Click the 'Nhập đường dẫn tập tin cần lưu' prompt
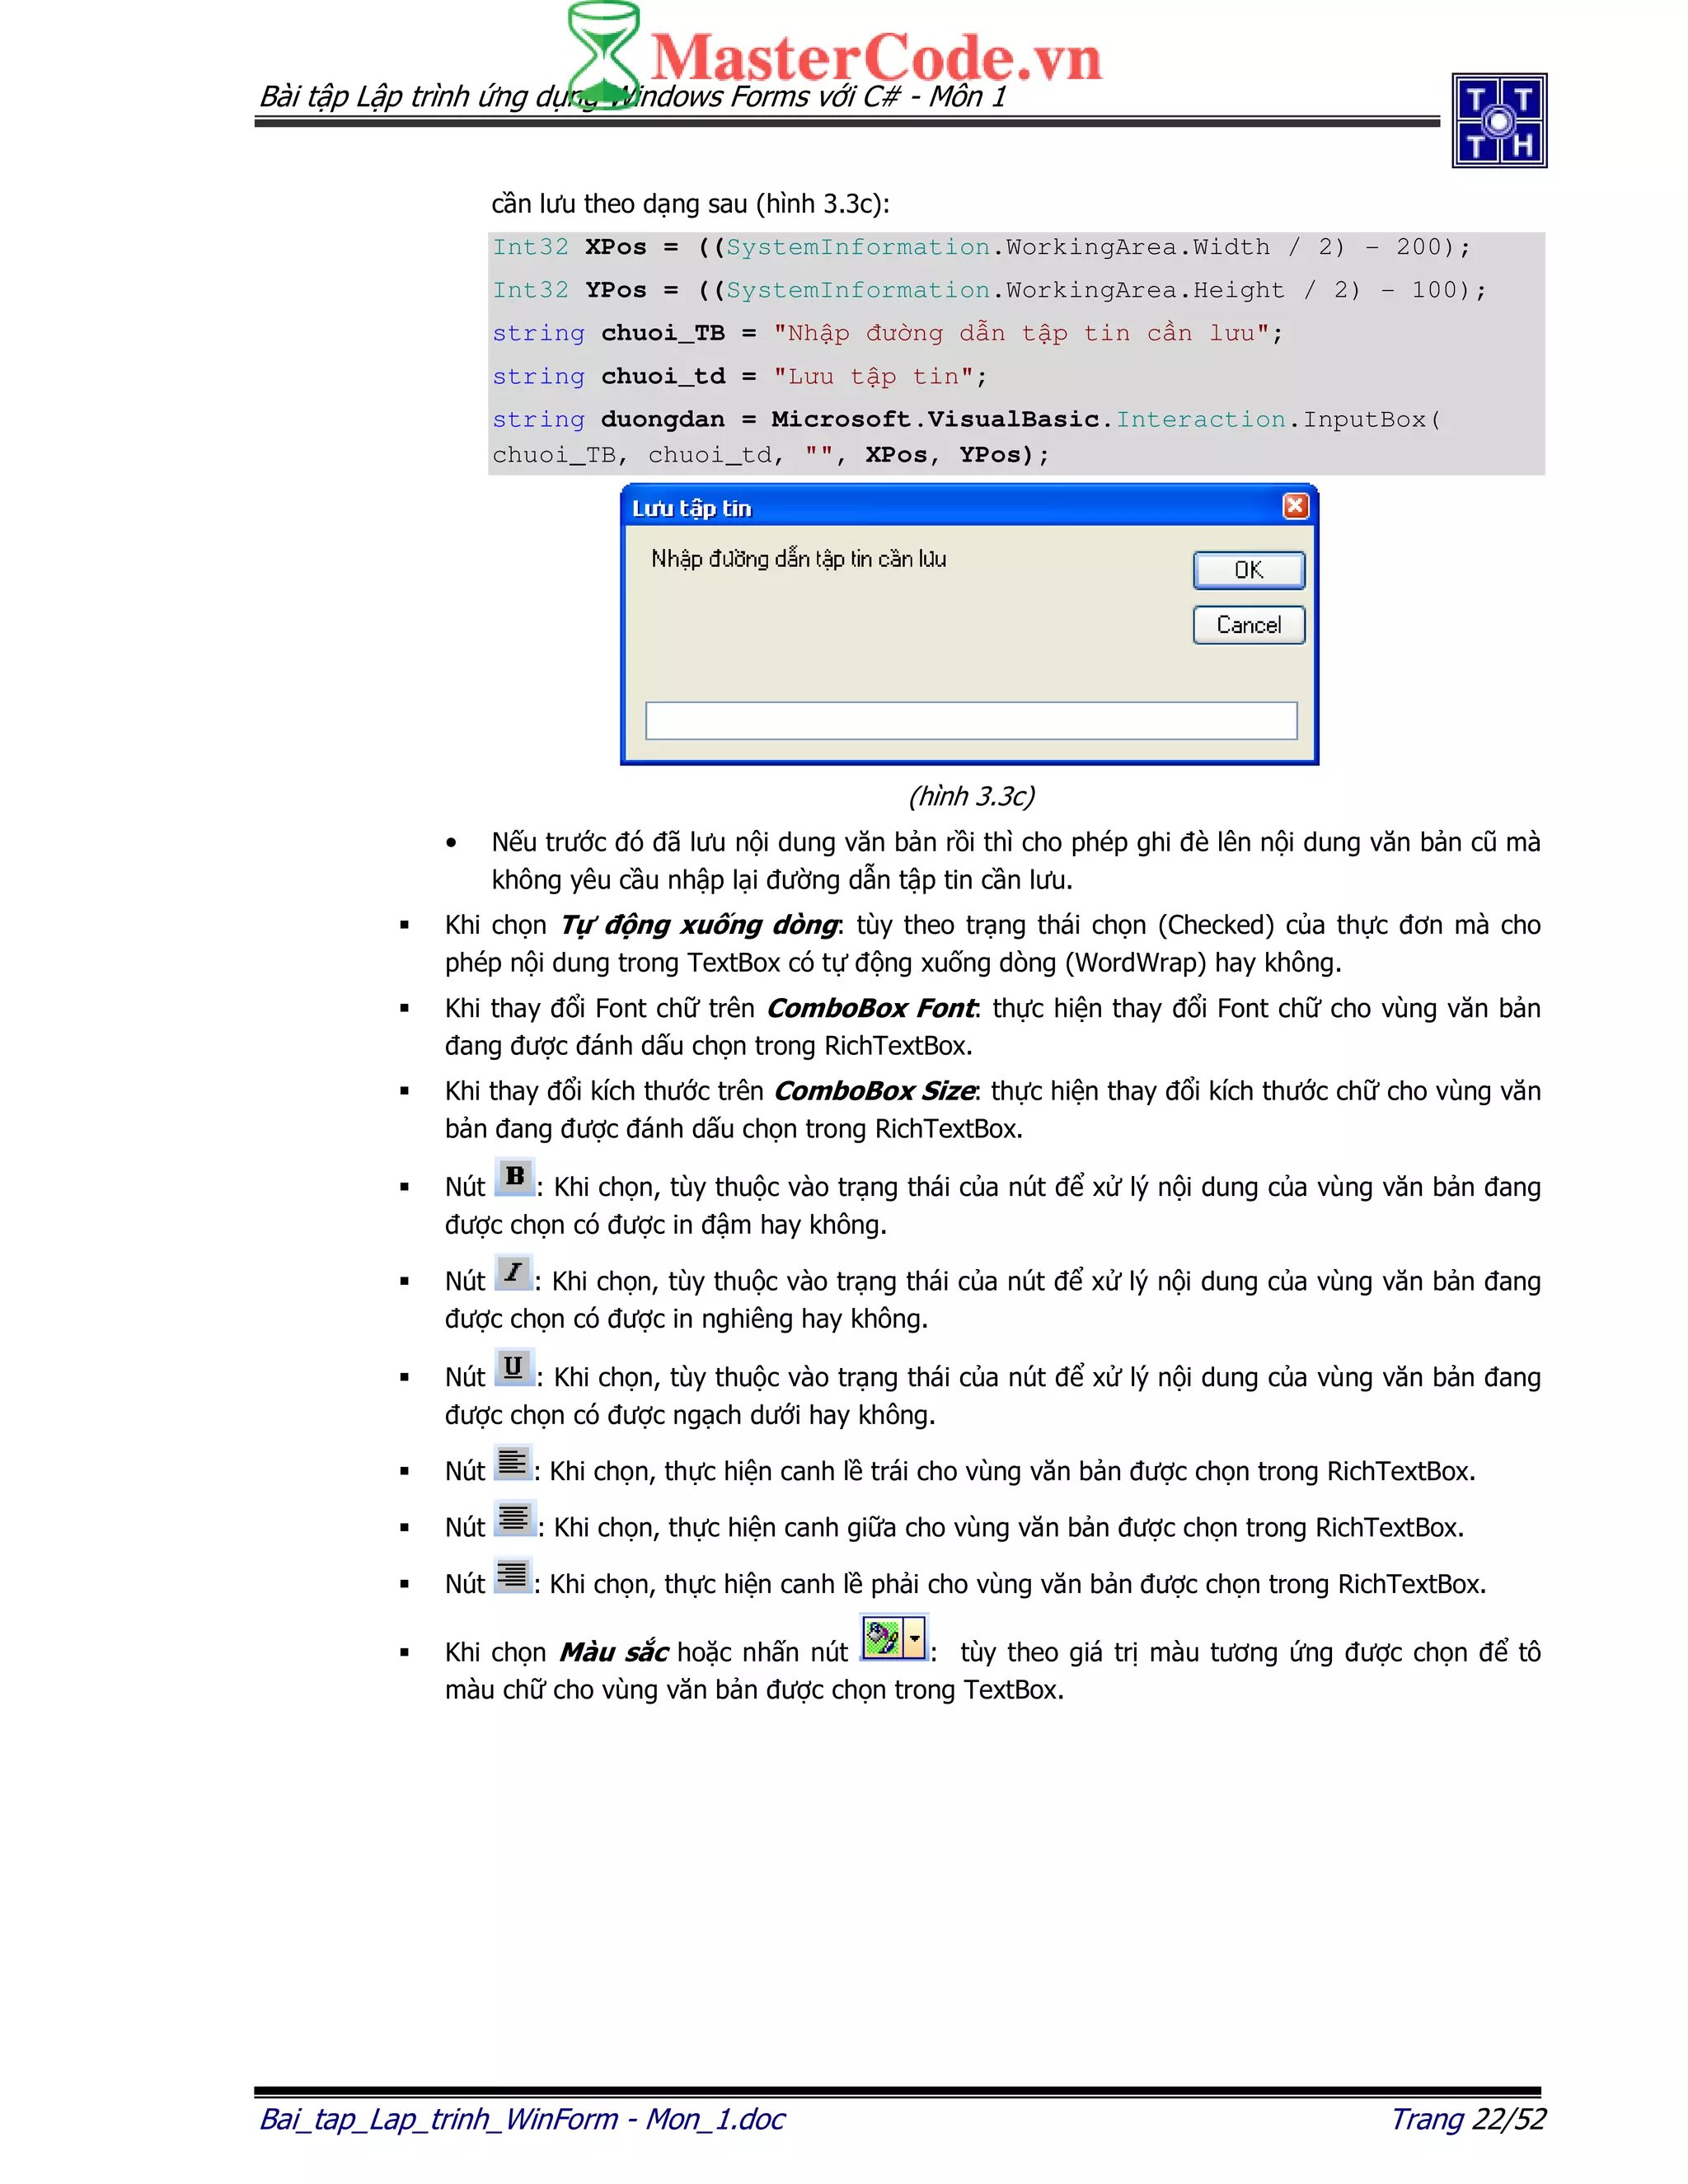Screen dimensions: 1688x2184 point(798,559)
